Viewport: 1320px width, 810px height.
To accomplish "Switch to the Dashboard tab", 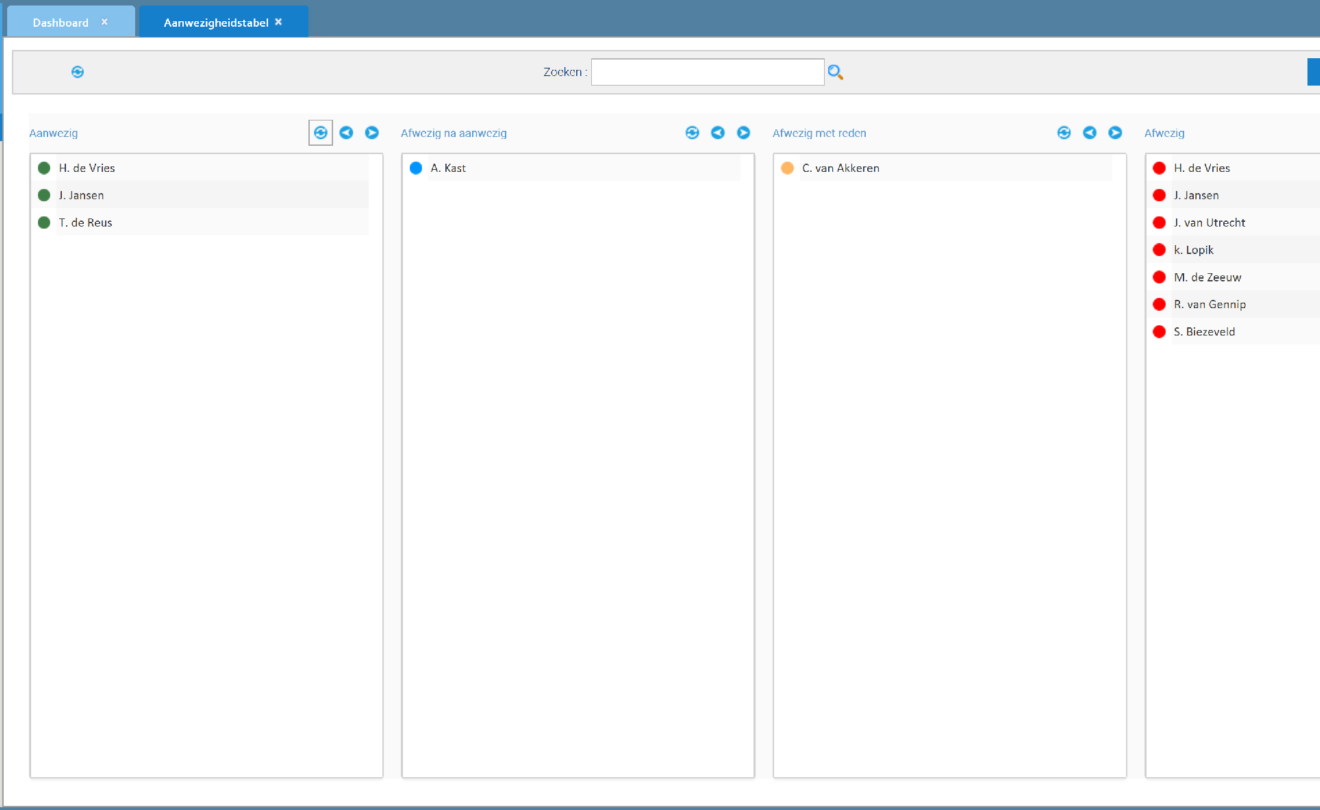I will (x=60, y=22).
